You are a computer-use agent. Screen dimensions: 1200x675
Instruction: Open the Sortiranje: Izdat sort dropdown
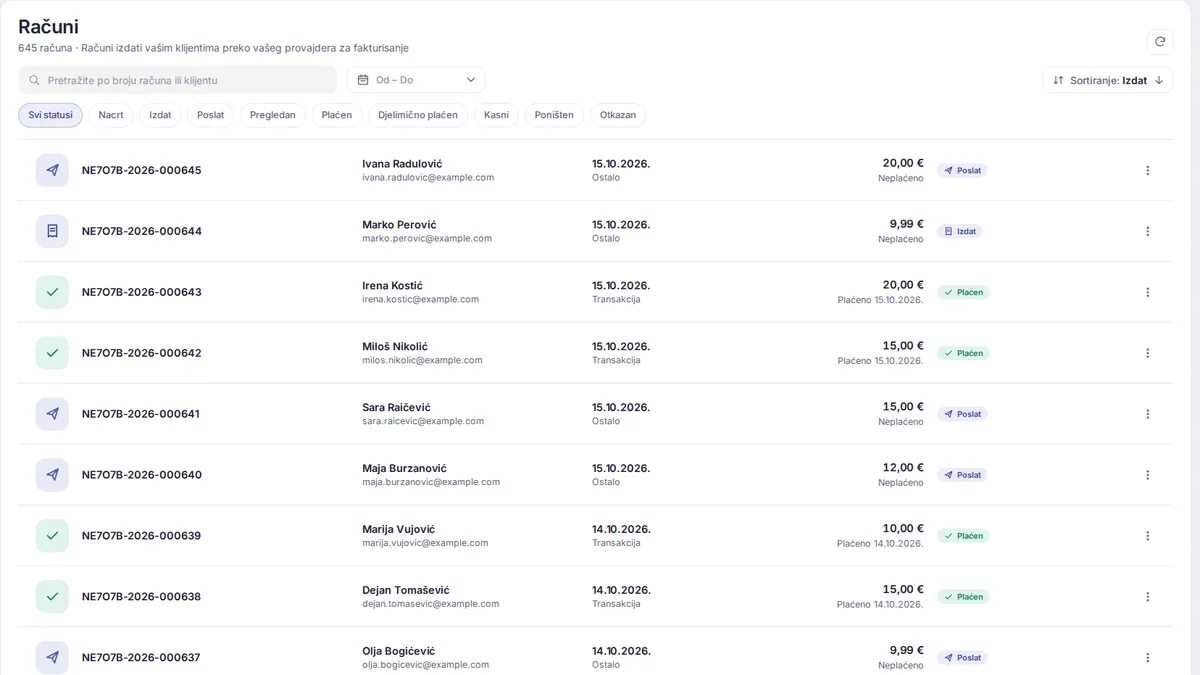(x=1107, y=80)
